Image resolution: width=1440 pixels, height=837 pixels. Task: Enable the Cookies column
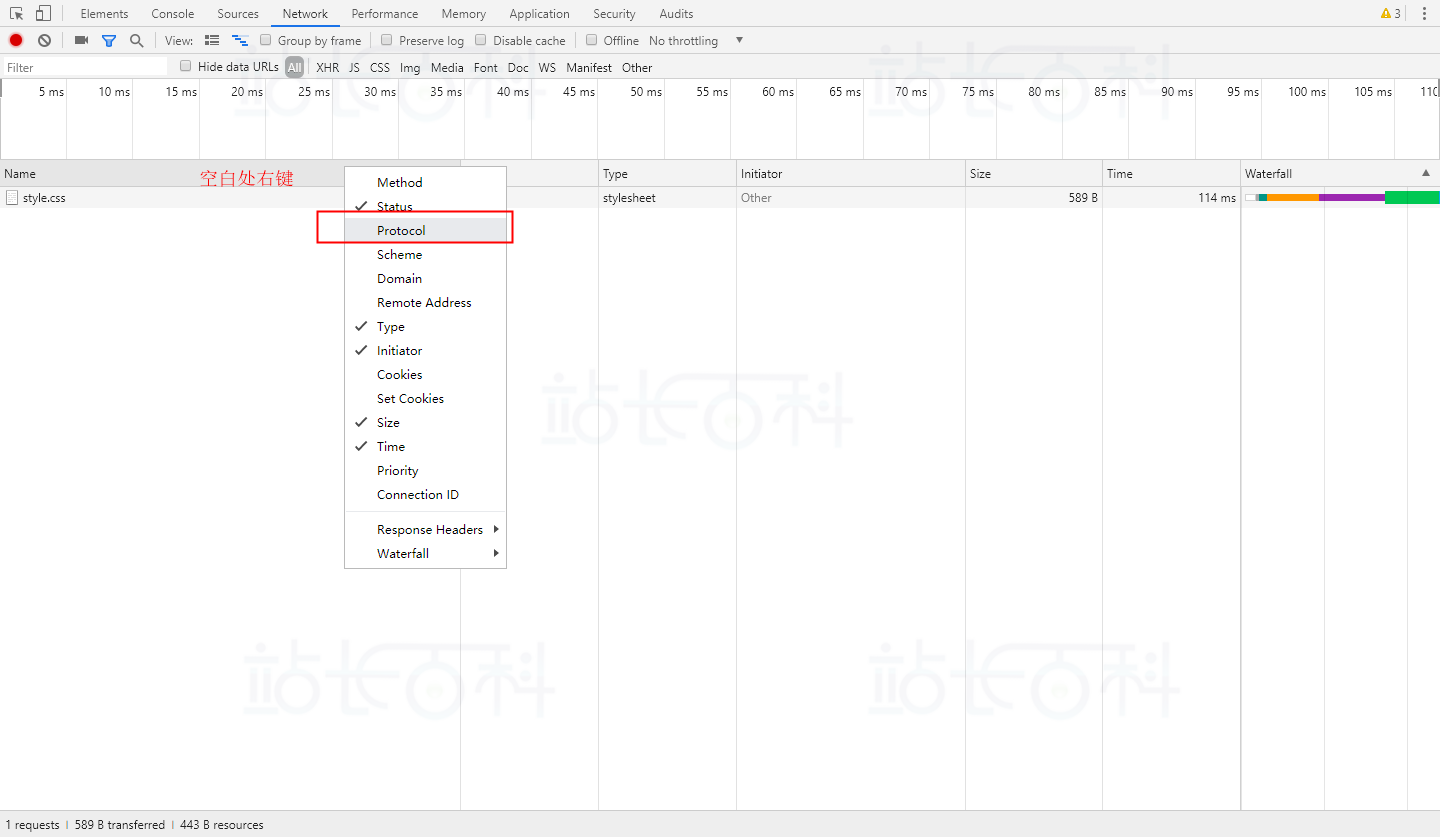click(425, 375)
